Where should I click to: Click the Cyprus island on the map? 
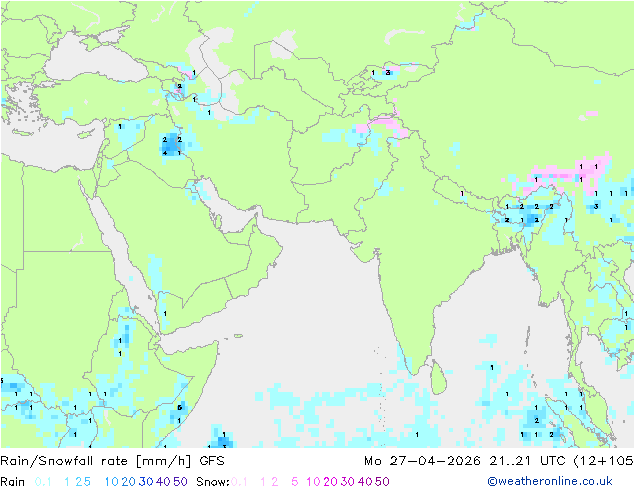(x=86, y=134)
